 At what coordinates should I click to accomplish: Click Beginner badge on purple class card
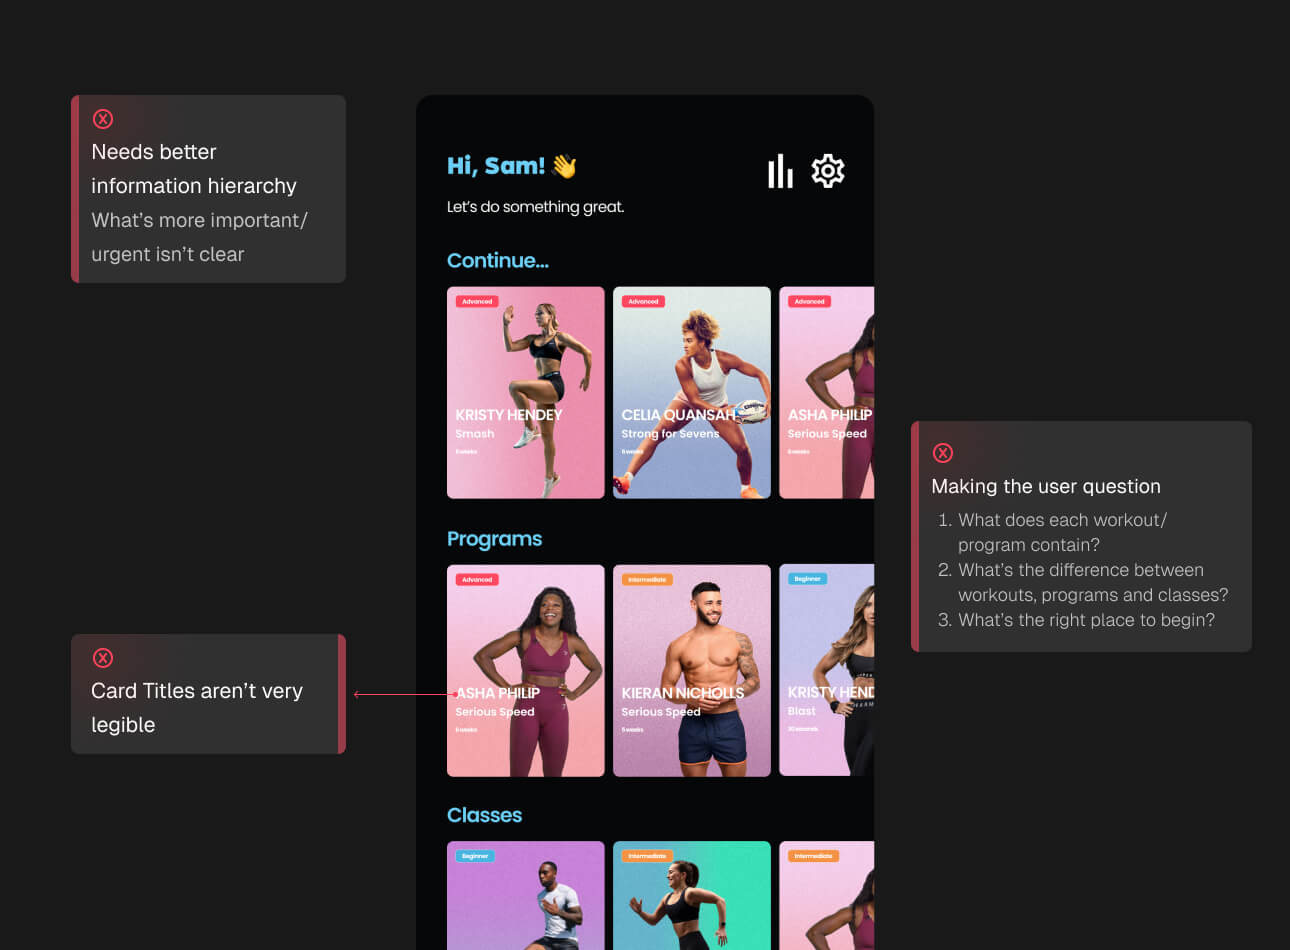point(475,856)
